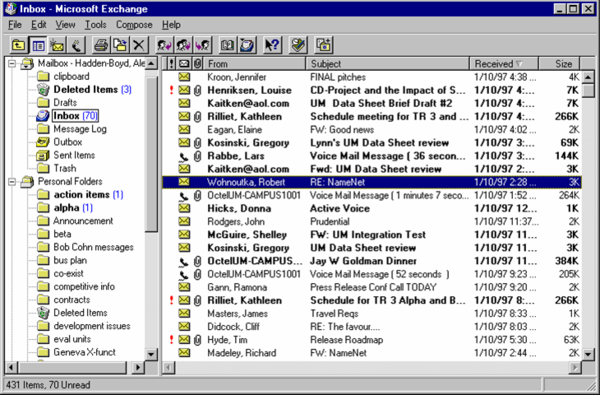Viewport: 600px width, 395px height.
Task: Click the Print toolbar icon
Action: [101, 46]
